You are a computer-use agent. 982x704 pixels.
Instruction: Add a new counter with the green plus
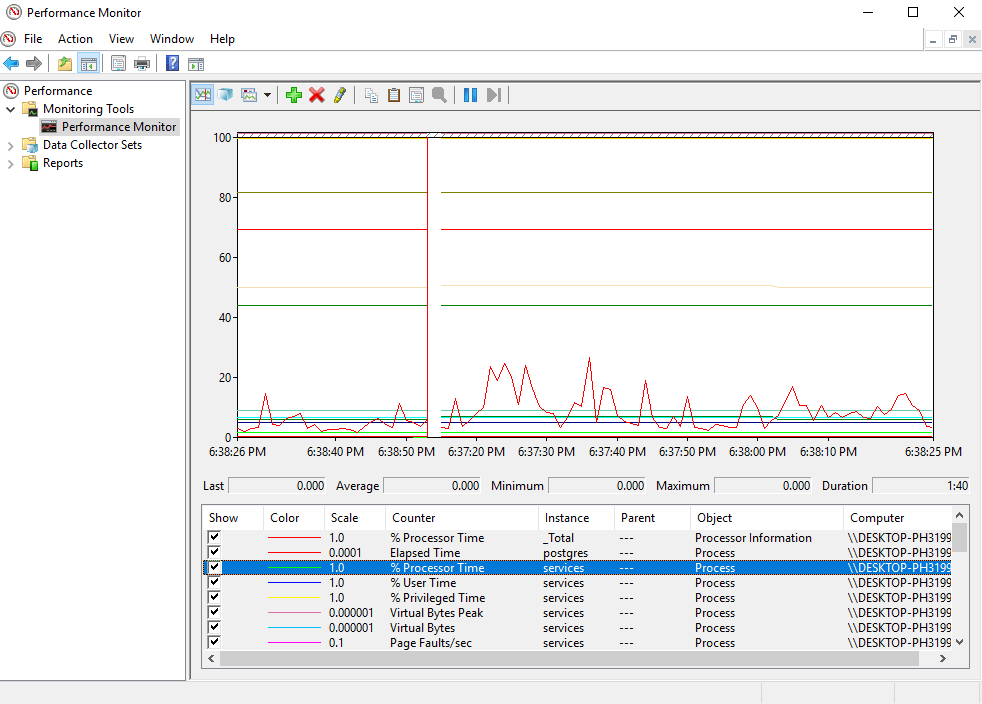[x=293, y=94]
